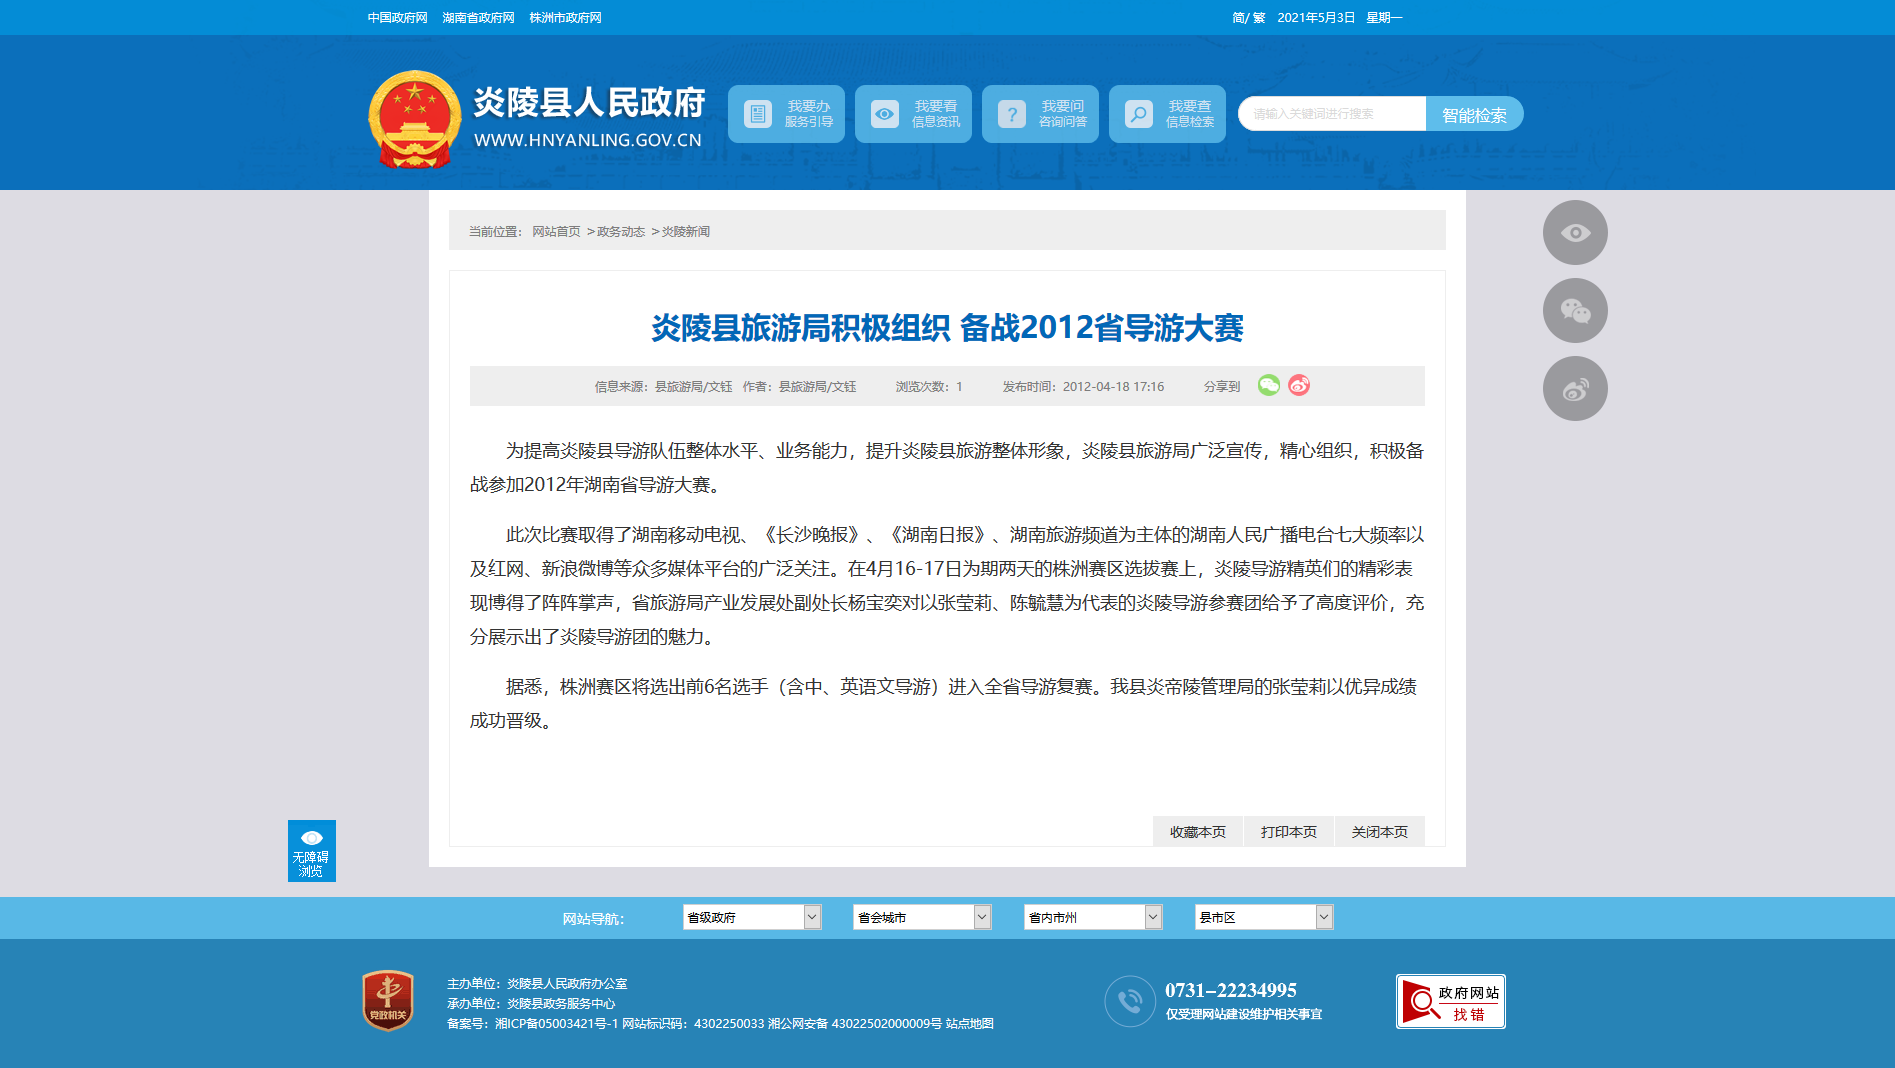Click the 党政机关 badge icon
The width and height of the screenshot is (1895, 1068).
tap(388, 1000)
